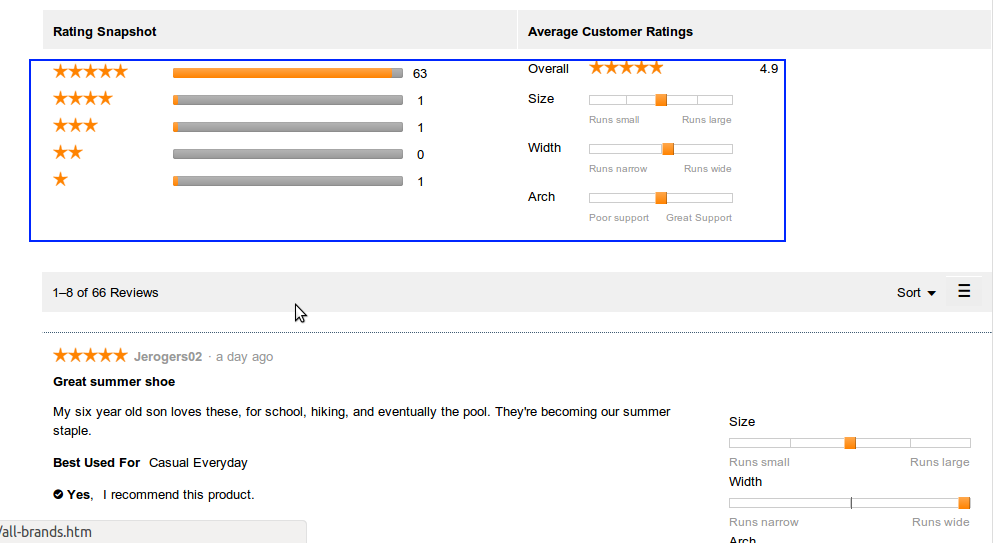Click the Average Customer Ratings header

pos(610,31)
